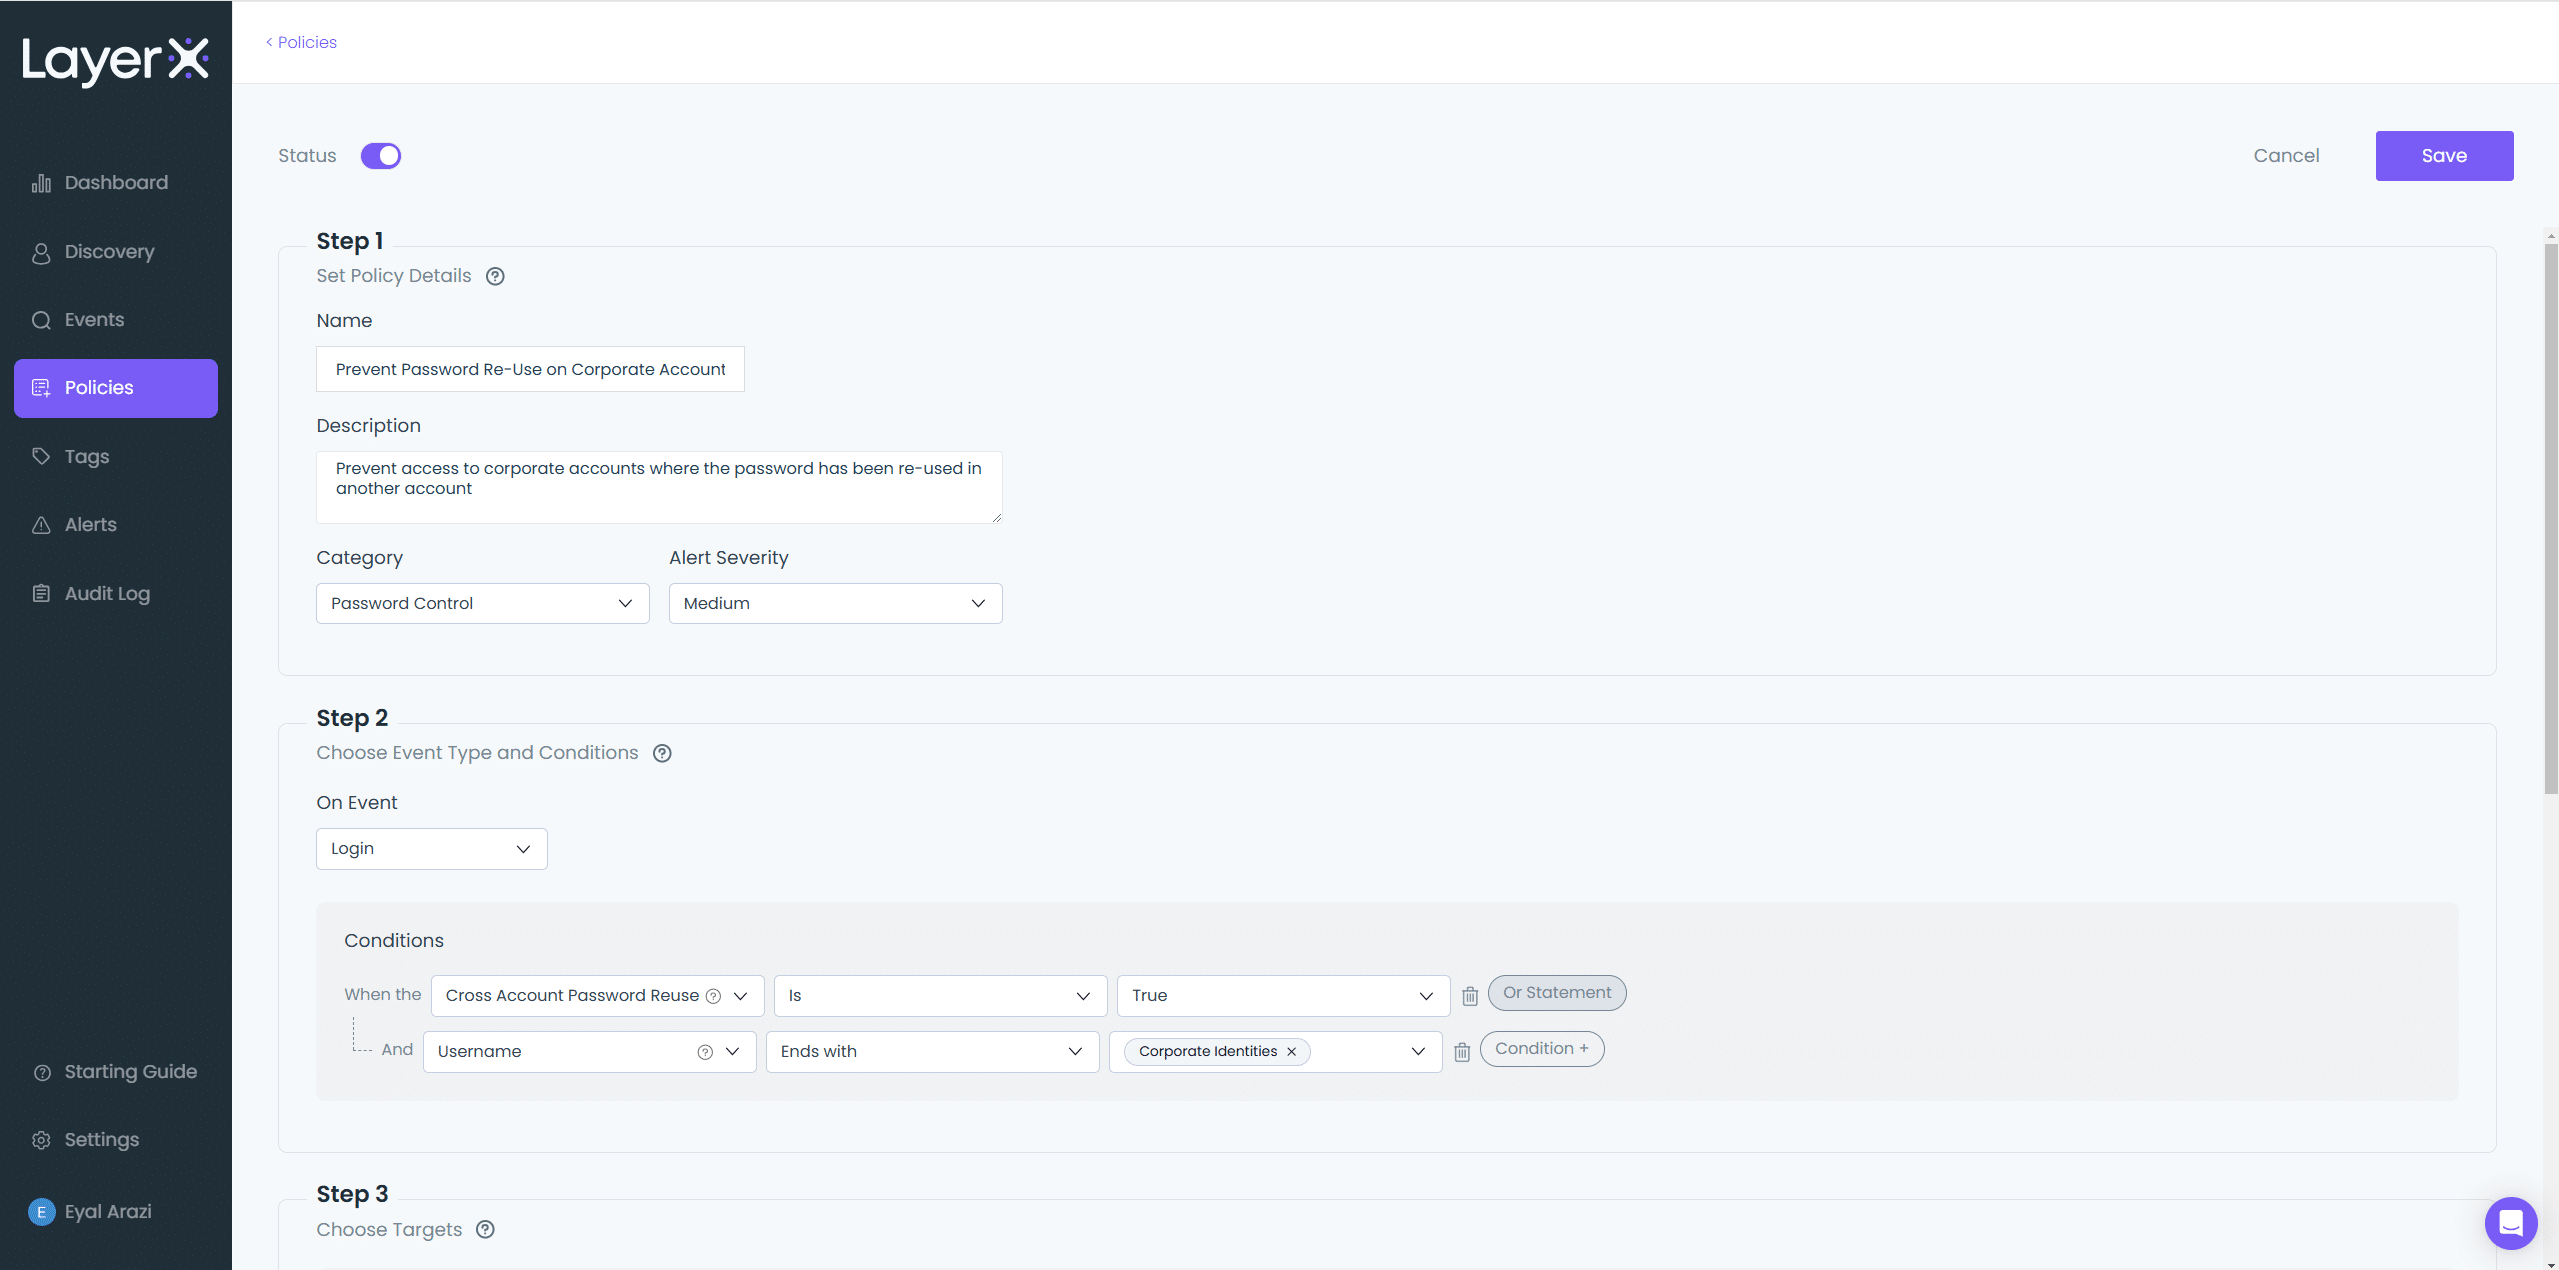
Task: Cancel policy editing
Action: 2286,155
